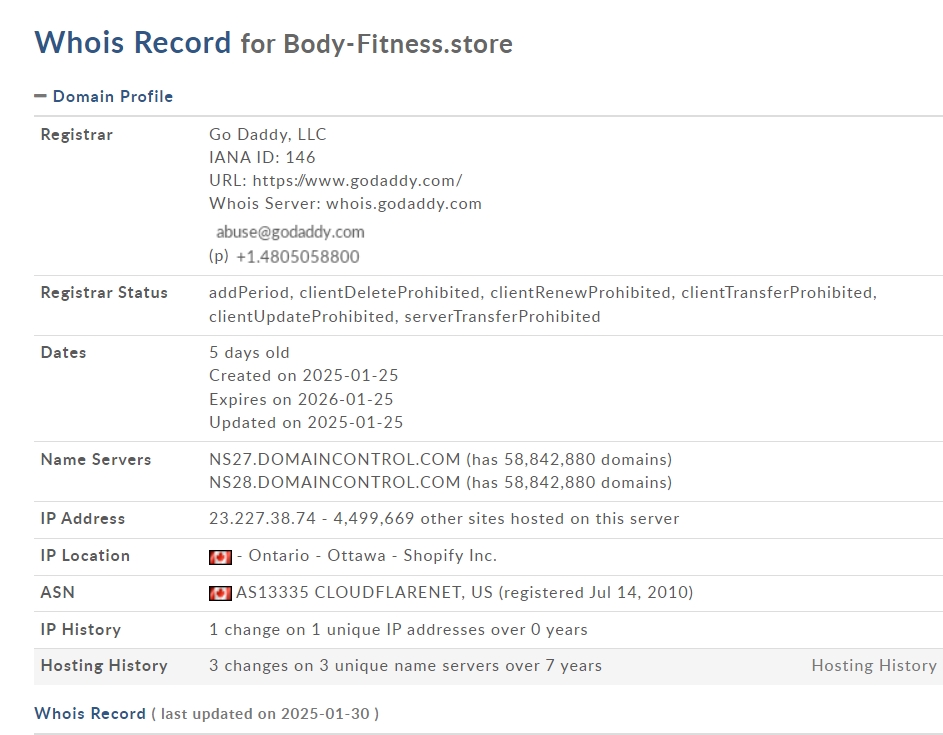Screen dimensions: 943x735
Task: Click the status line starting with 'addPeriod'
Action: [543, 293]
